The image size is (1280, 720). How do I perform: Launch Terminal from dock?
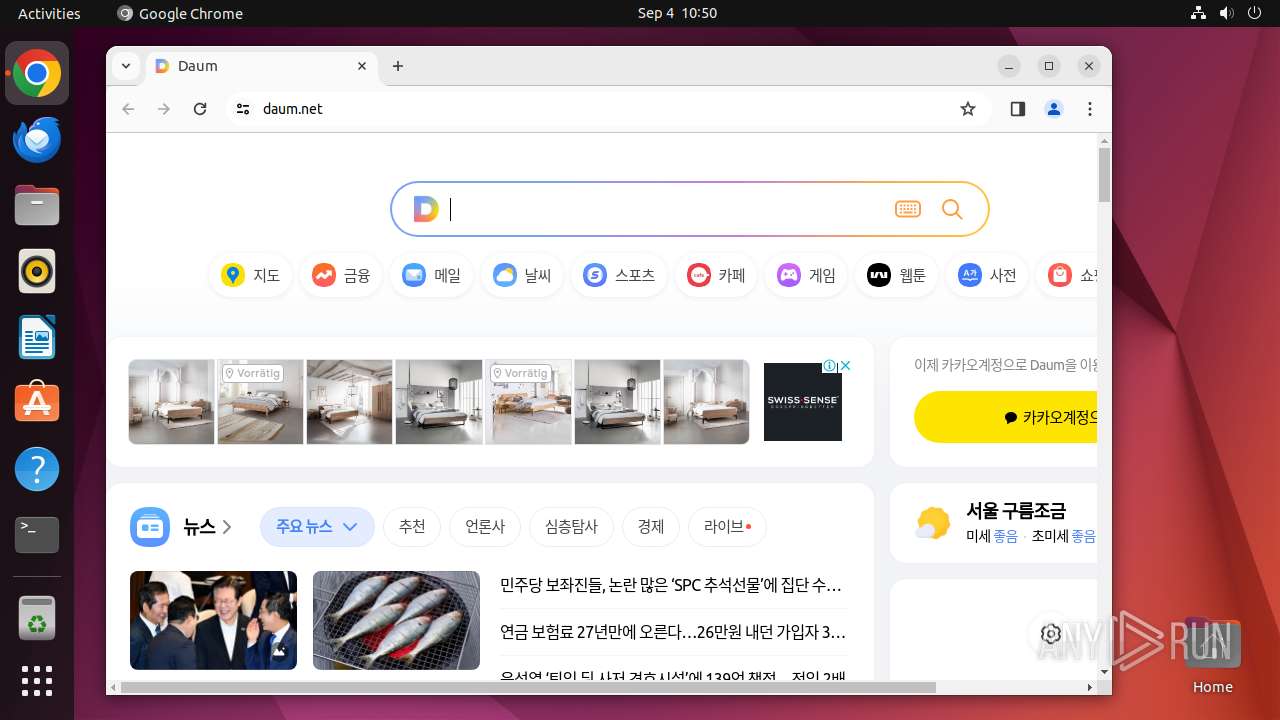tap(37, 535)
